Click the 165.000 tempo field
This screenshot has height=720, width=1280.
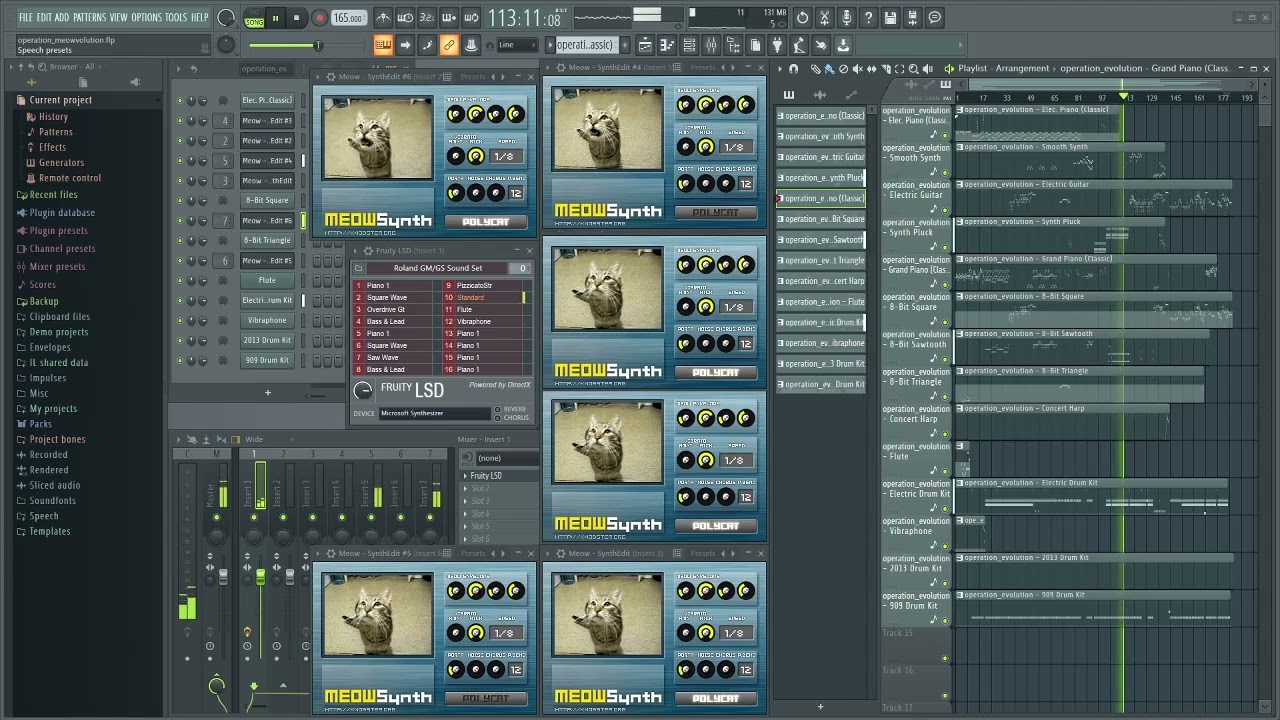348,18
